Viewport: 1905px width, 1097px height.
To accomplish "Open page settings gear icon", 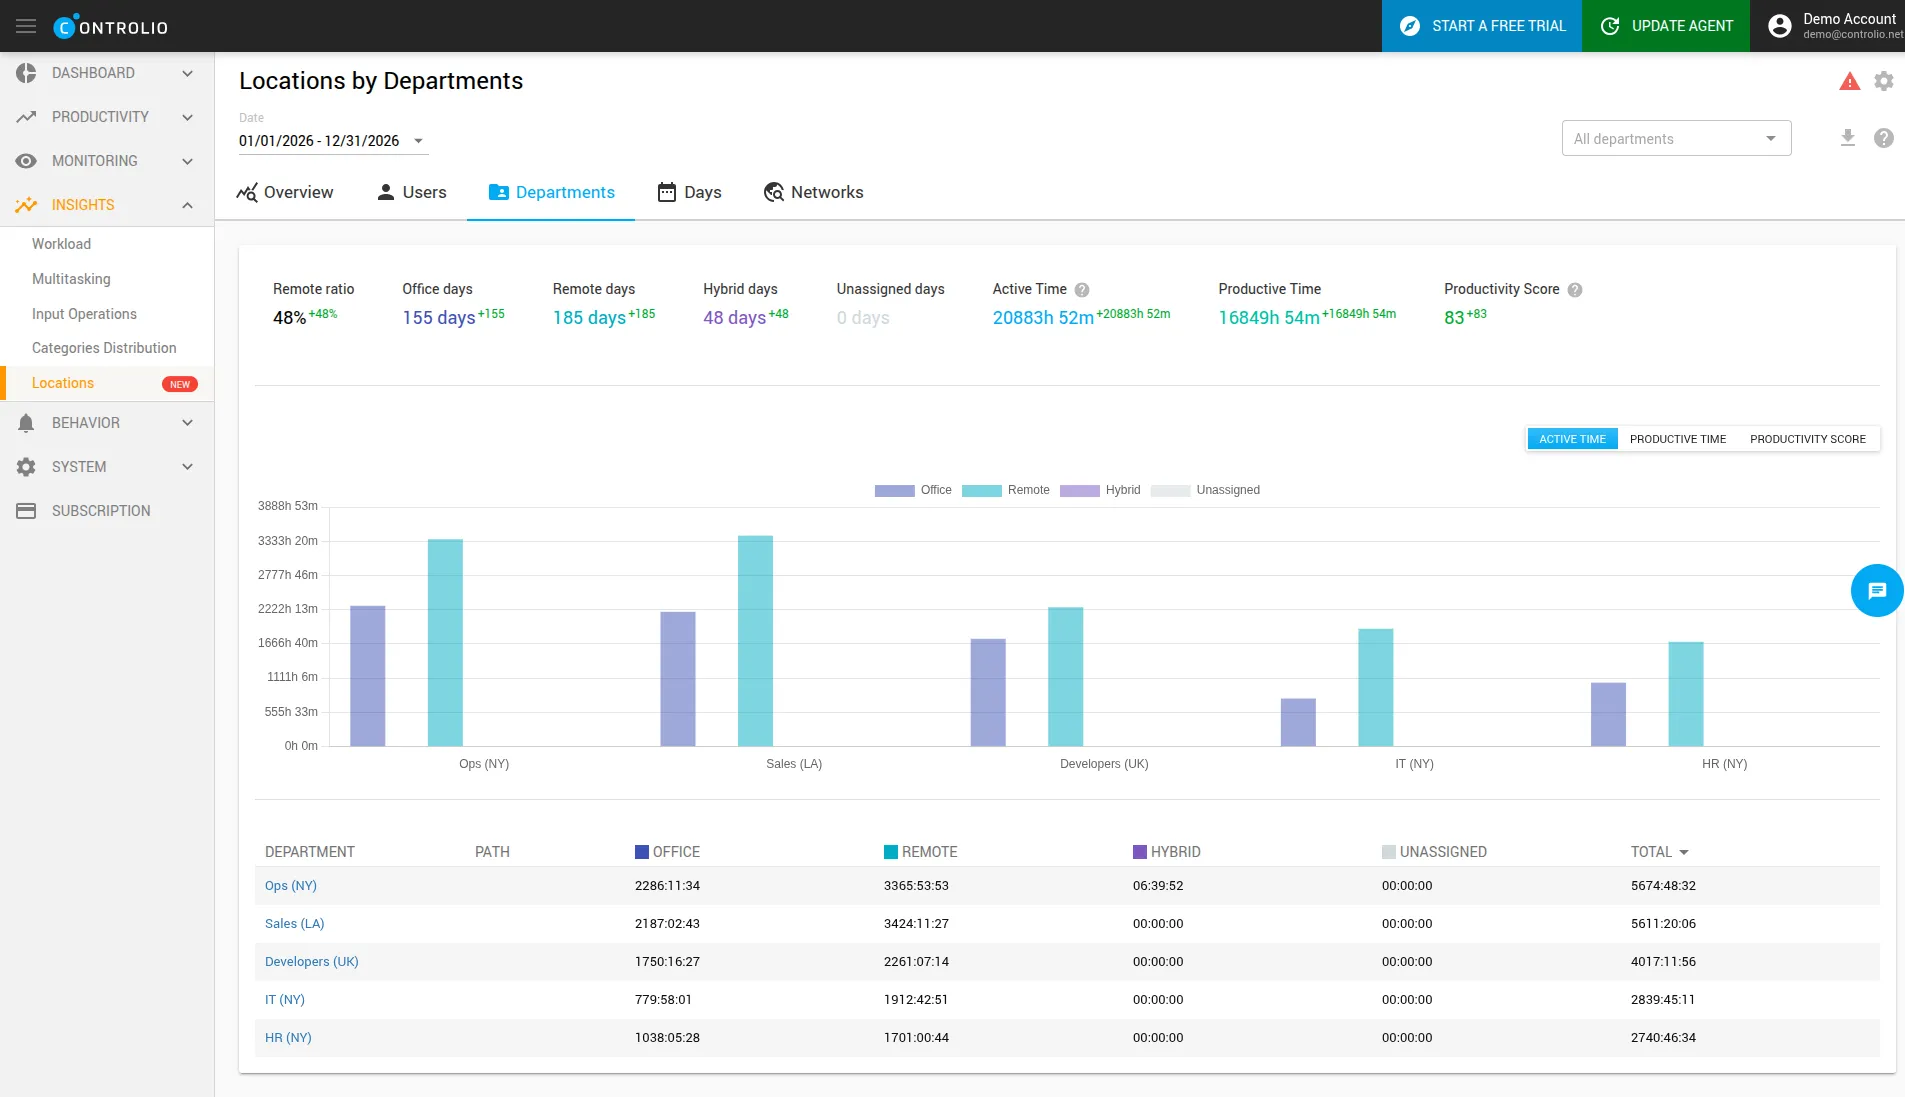I will pos(1884,81).
